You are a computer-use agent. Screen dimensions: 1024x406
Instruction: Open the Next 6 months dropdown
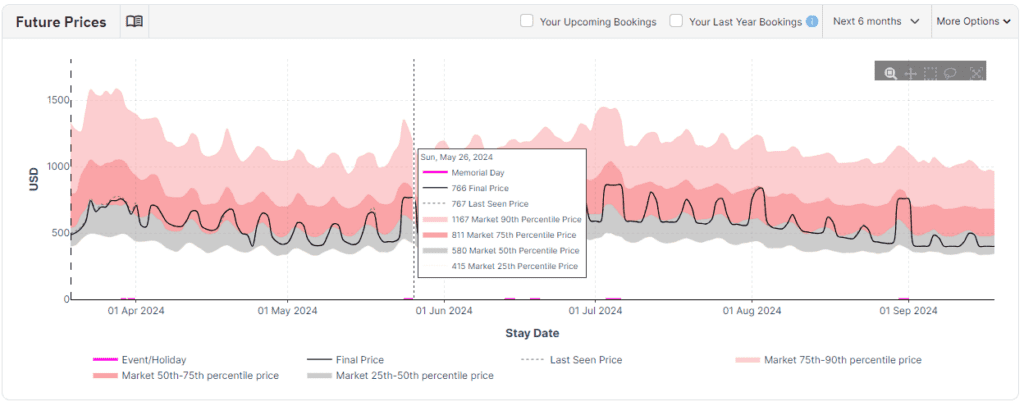coord(876,21)
